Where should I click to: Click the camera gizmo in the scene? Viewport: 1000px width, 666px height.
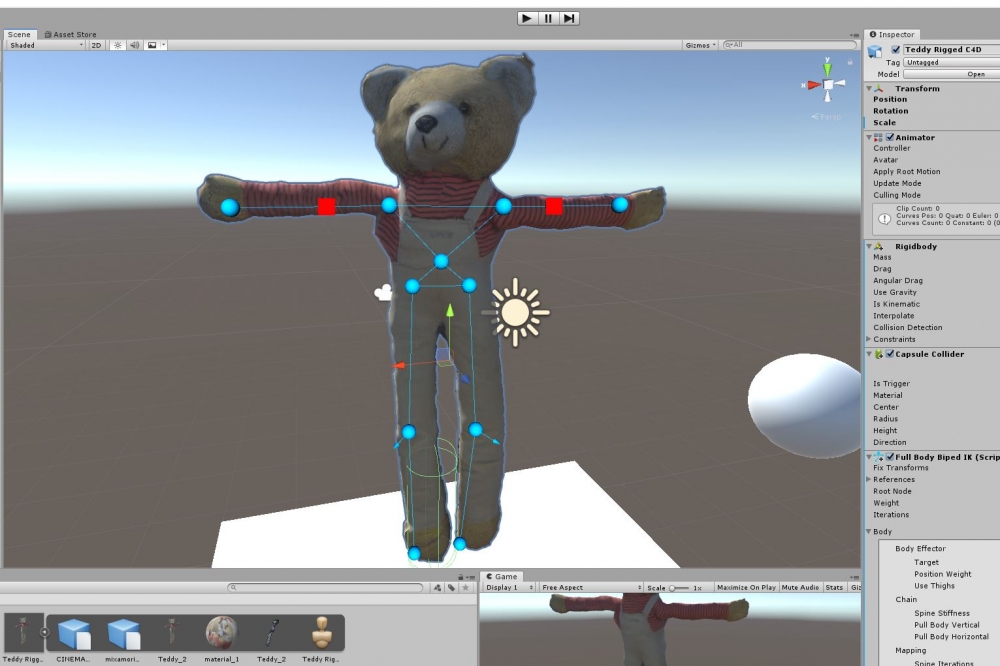click(x=383, y=293)
